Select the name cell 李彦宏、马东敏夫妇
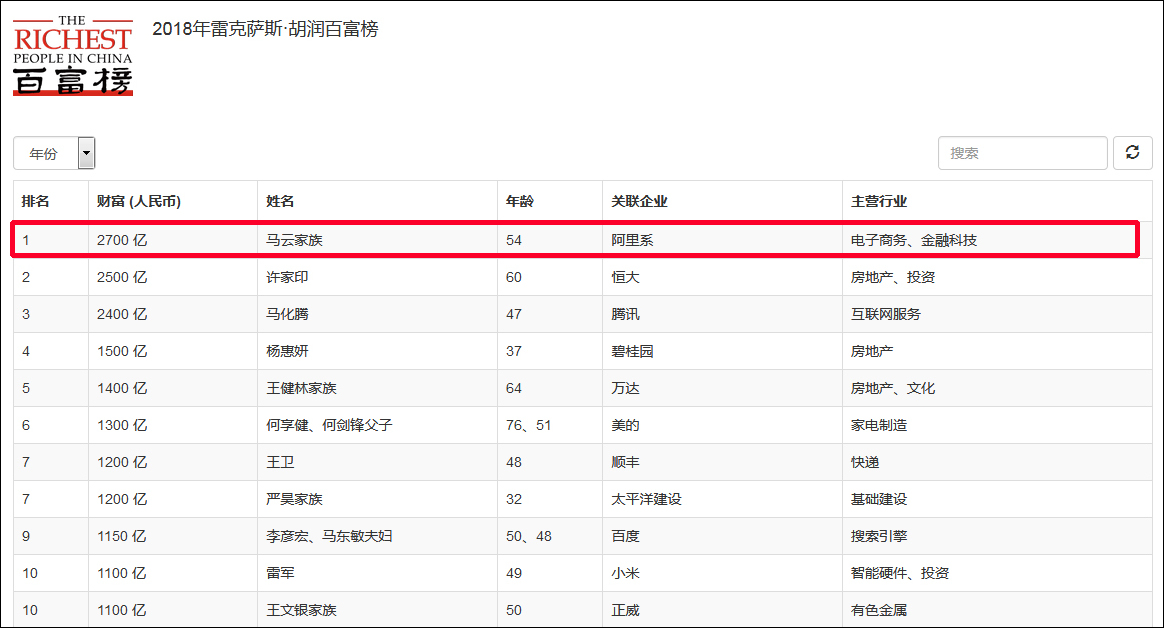Image resolution: width=1164 pixels, height=628 pixels. click(x=329, y=536)
